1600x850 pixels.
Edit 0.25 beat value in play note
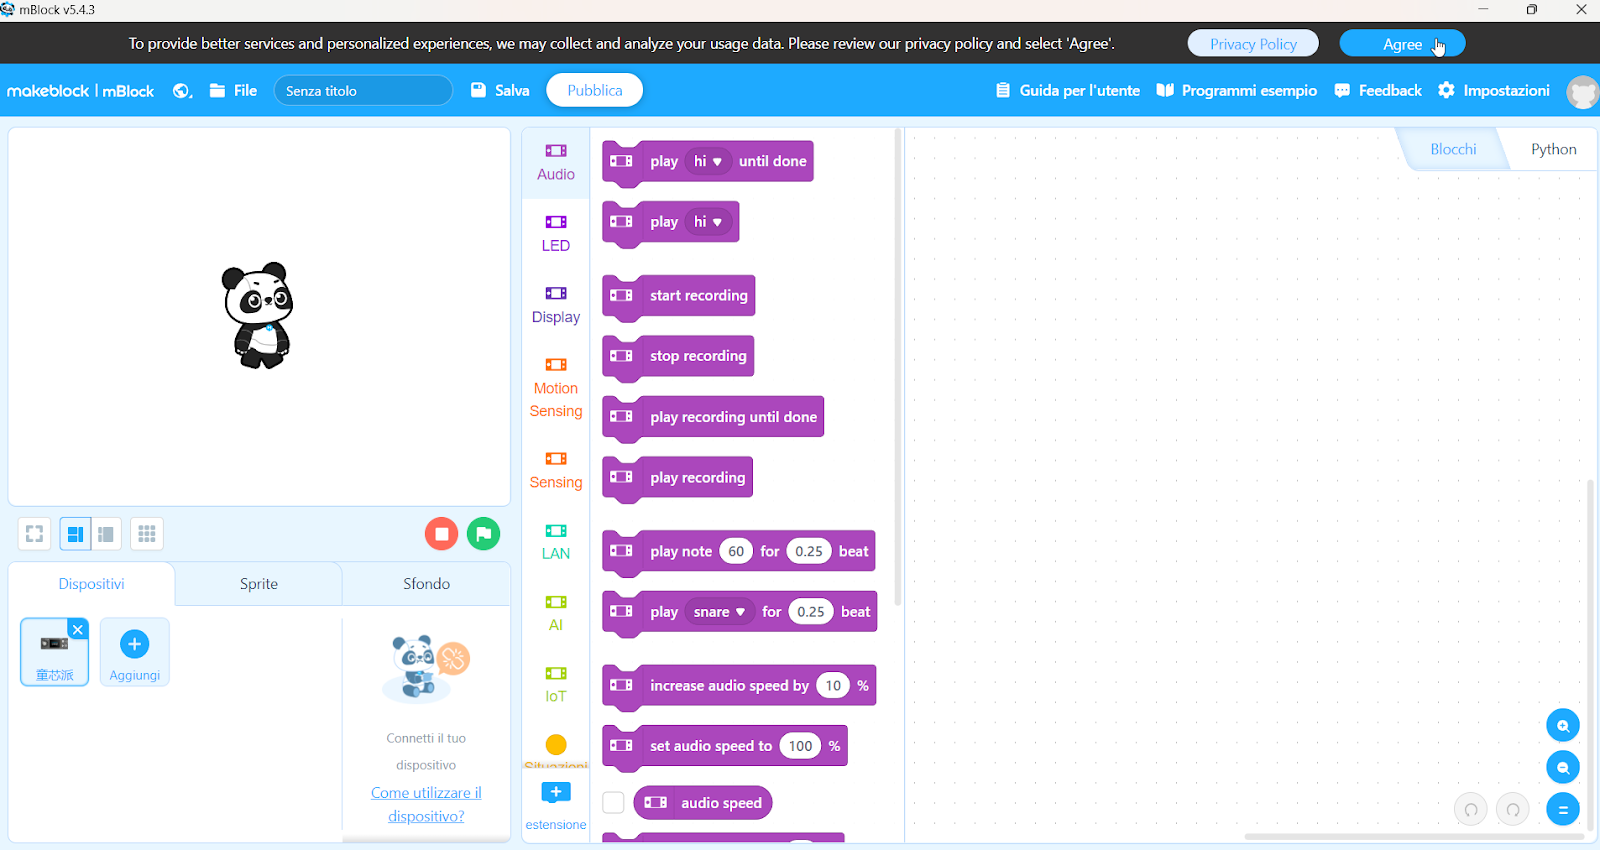(x=809, y=551)
